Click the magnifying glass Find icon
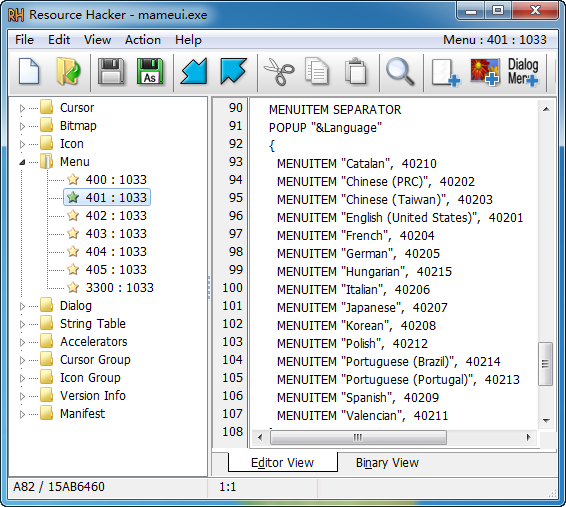The width and height of the screenshot is (566, 507). pos(400,71)
